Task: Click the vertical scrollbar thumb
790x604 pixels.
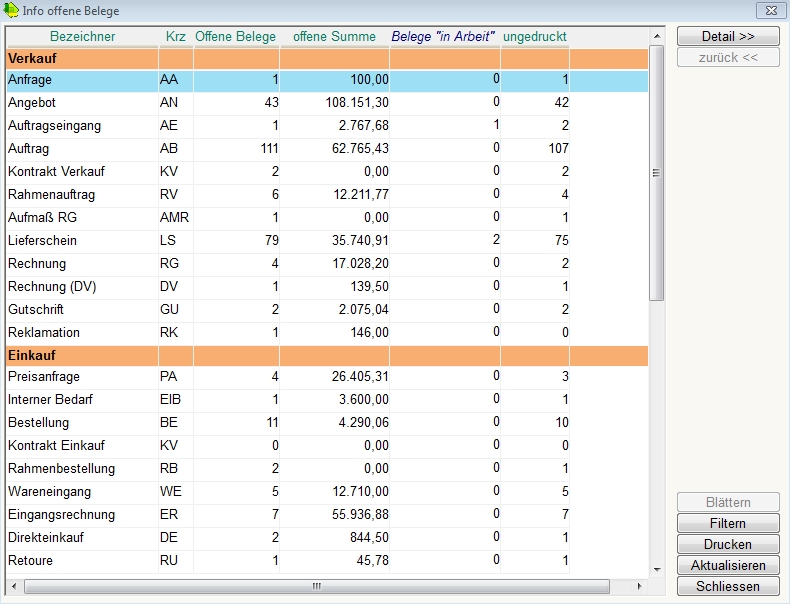Action: pos(657,172)
